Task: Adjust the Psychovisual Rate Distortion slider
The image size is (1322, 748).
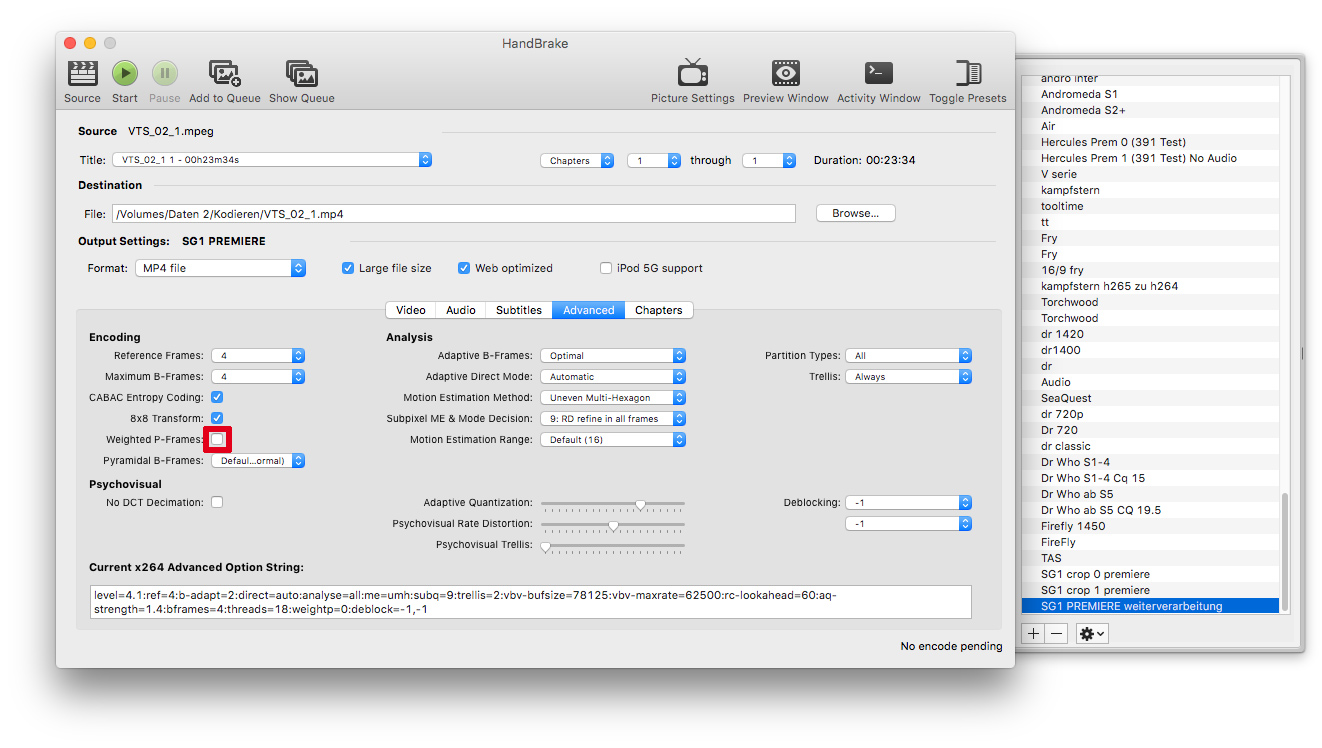Action: [x=613, y=525]
